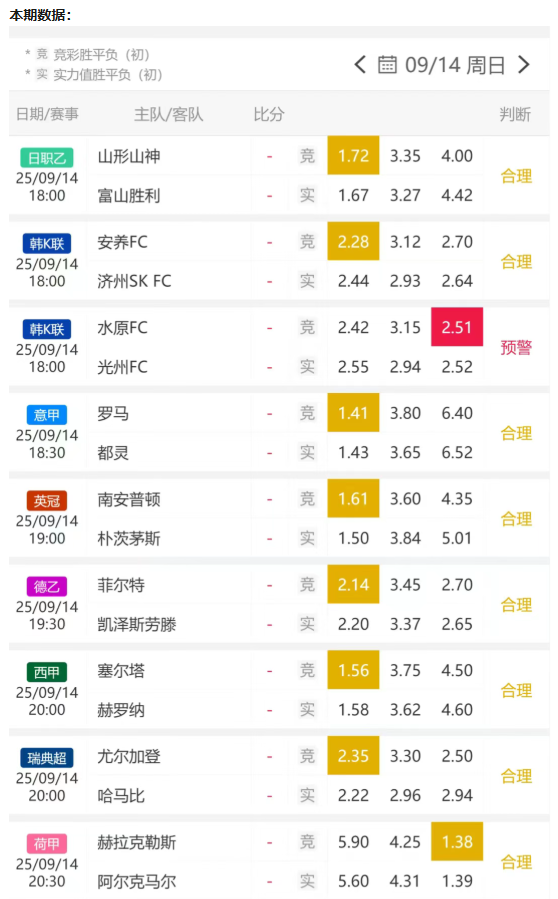Click the next date right chevron

[523, 65]
